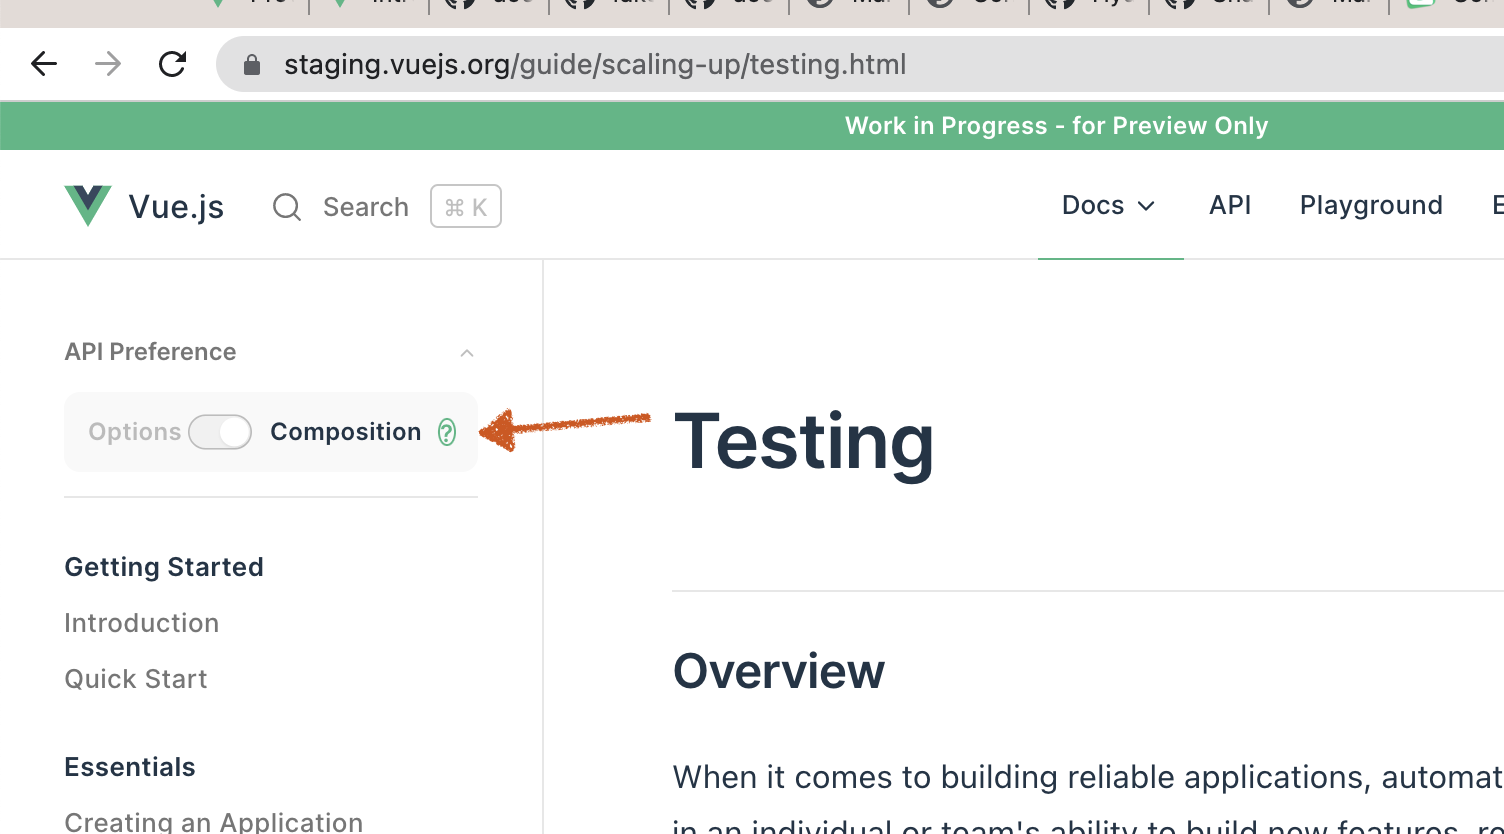
Task: Go to Playground in the top navigation
Action: point(1370,205)
